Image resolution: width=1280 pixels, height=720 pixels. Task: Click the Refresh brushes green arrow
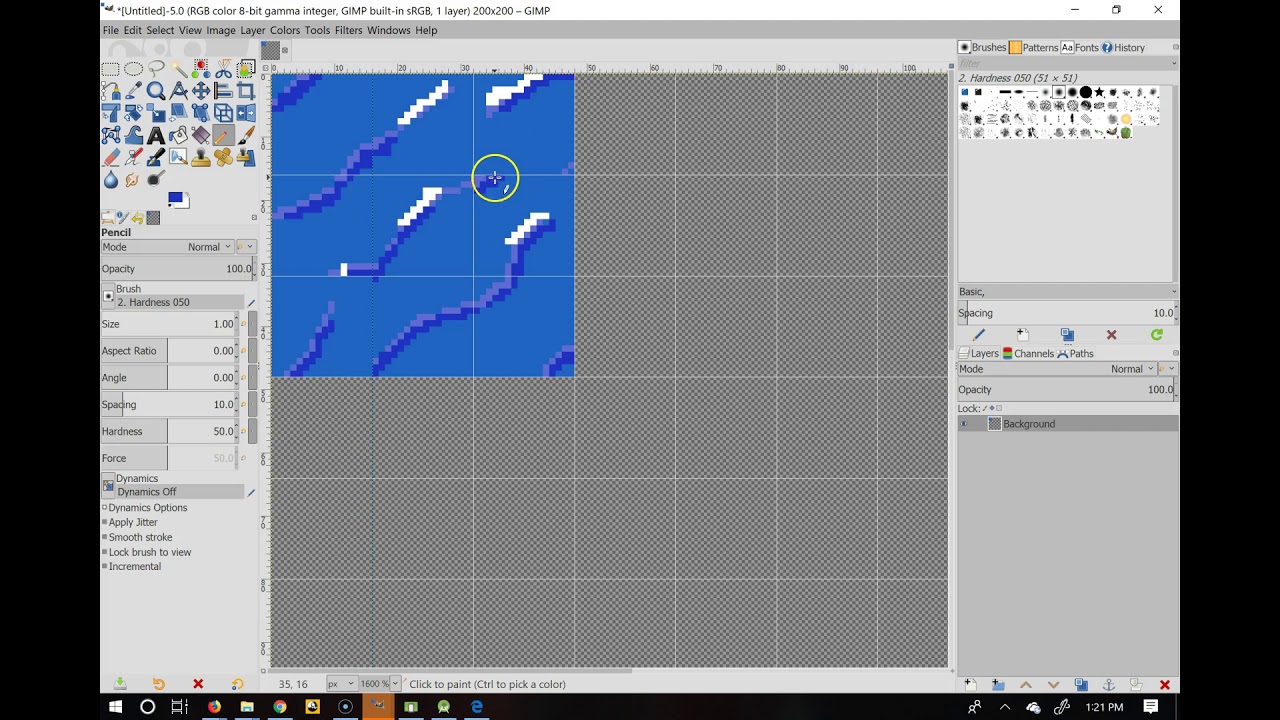coord(1157,335)
